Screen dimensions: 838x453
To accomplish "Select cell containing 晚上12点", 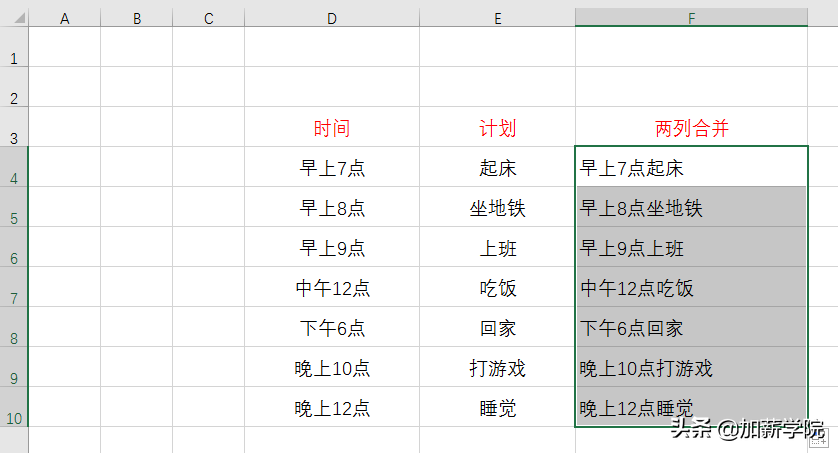I will pos(332,407).
